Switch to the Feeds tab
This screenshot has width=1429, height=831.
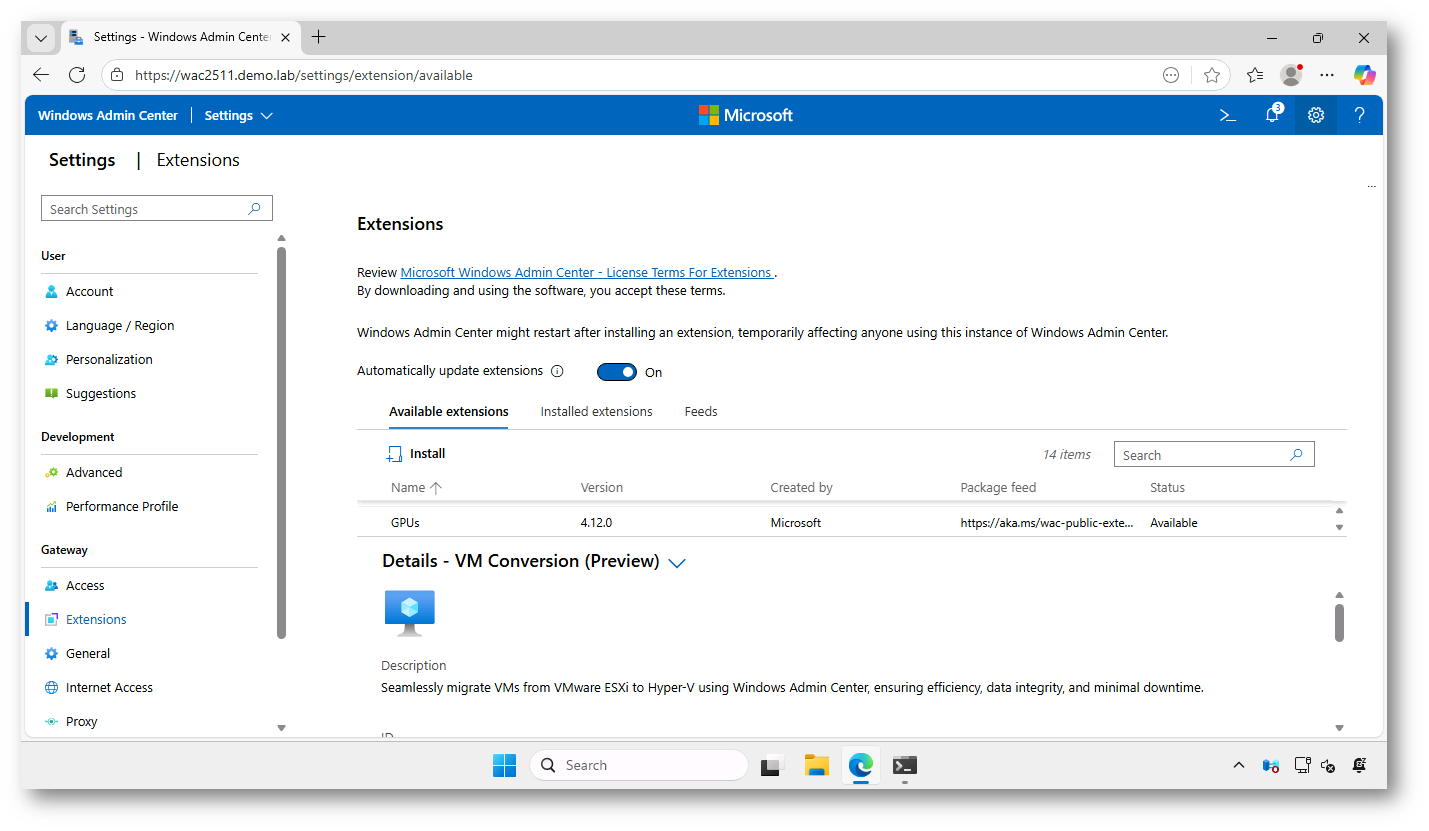(x=701, y=412)
